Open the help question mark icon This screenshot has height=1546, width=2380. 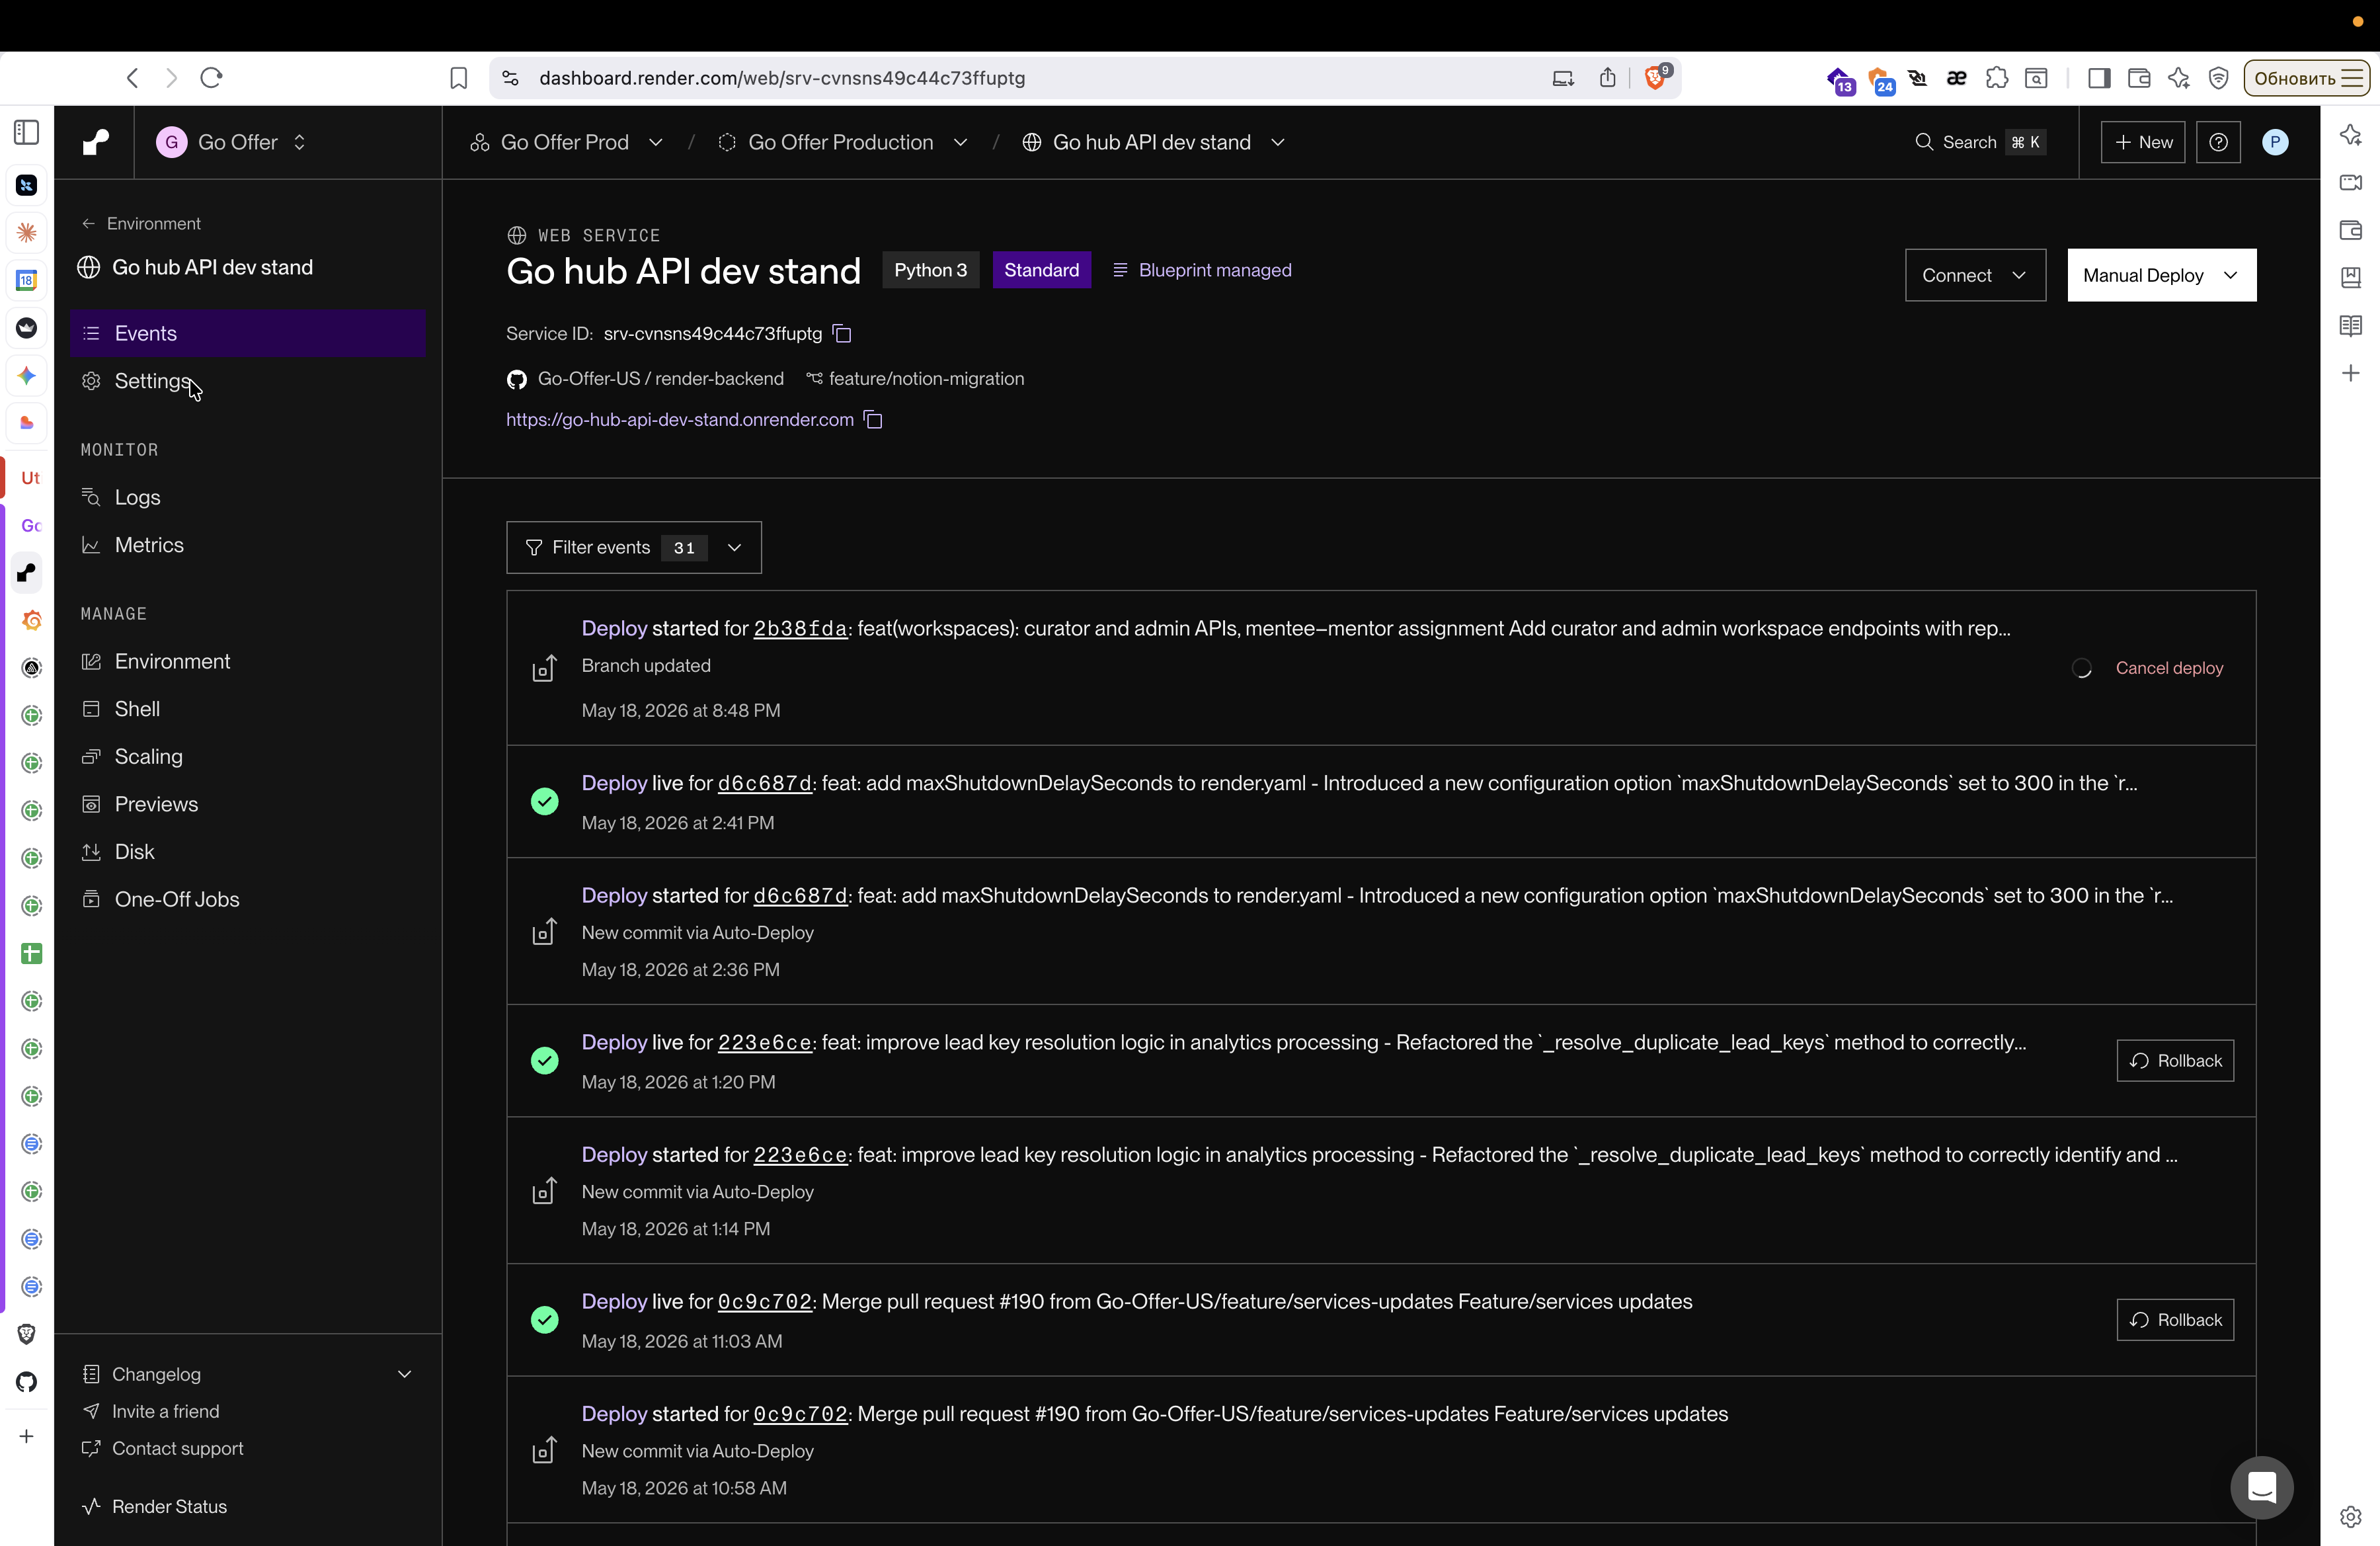pyautogui.click(x=2218, y=142)
